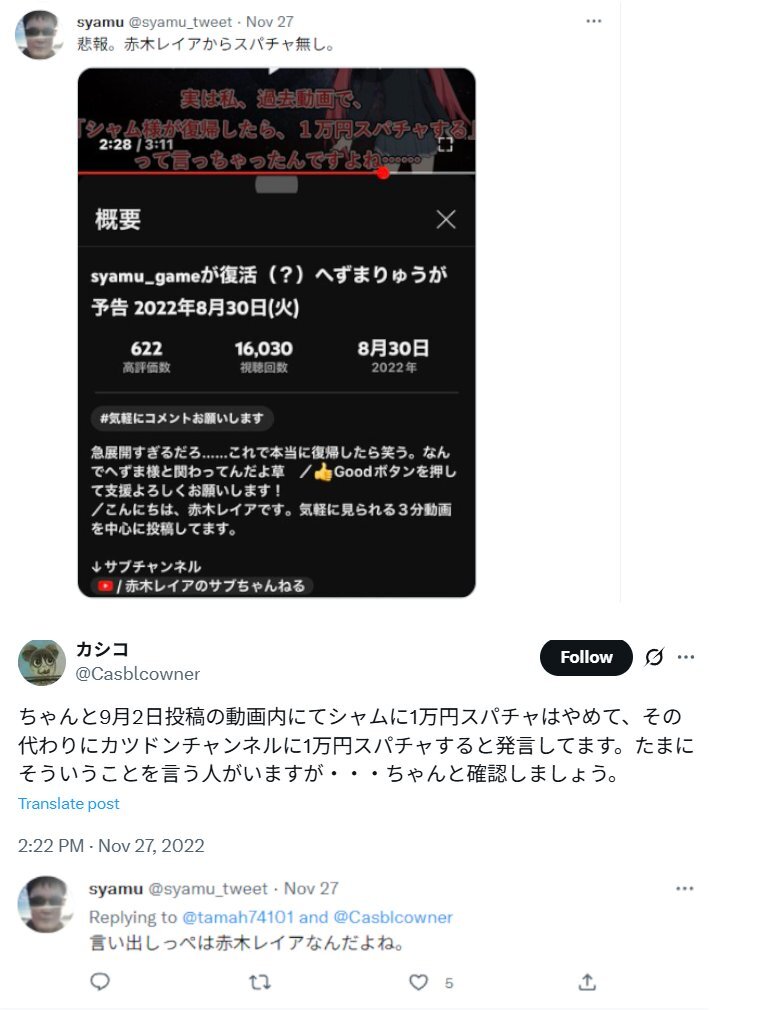Open more options for カシコ's post
The image size is (765, 1010).
[686, 657]
